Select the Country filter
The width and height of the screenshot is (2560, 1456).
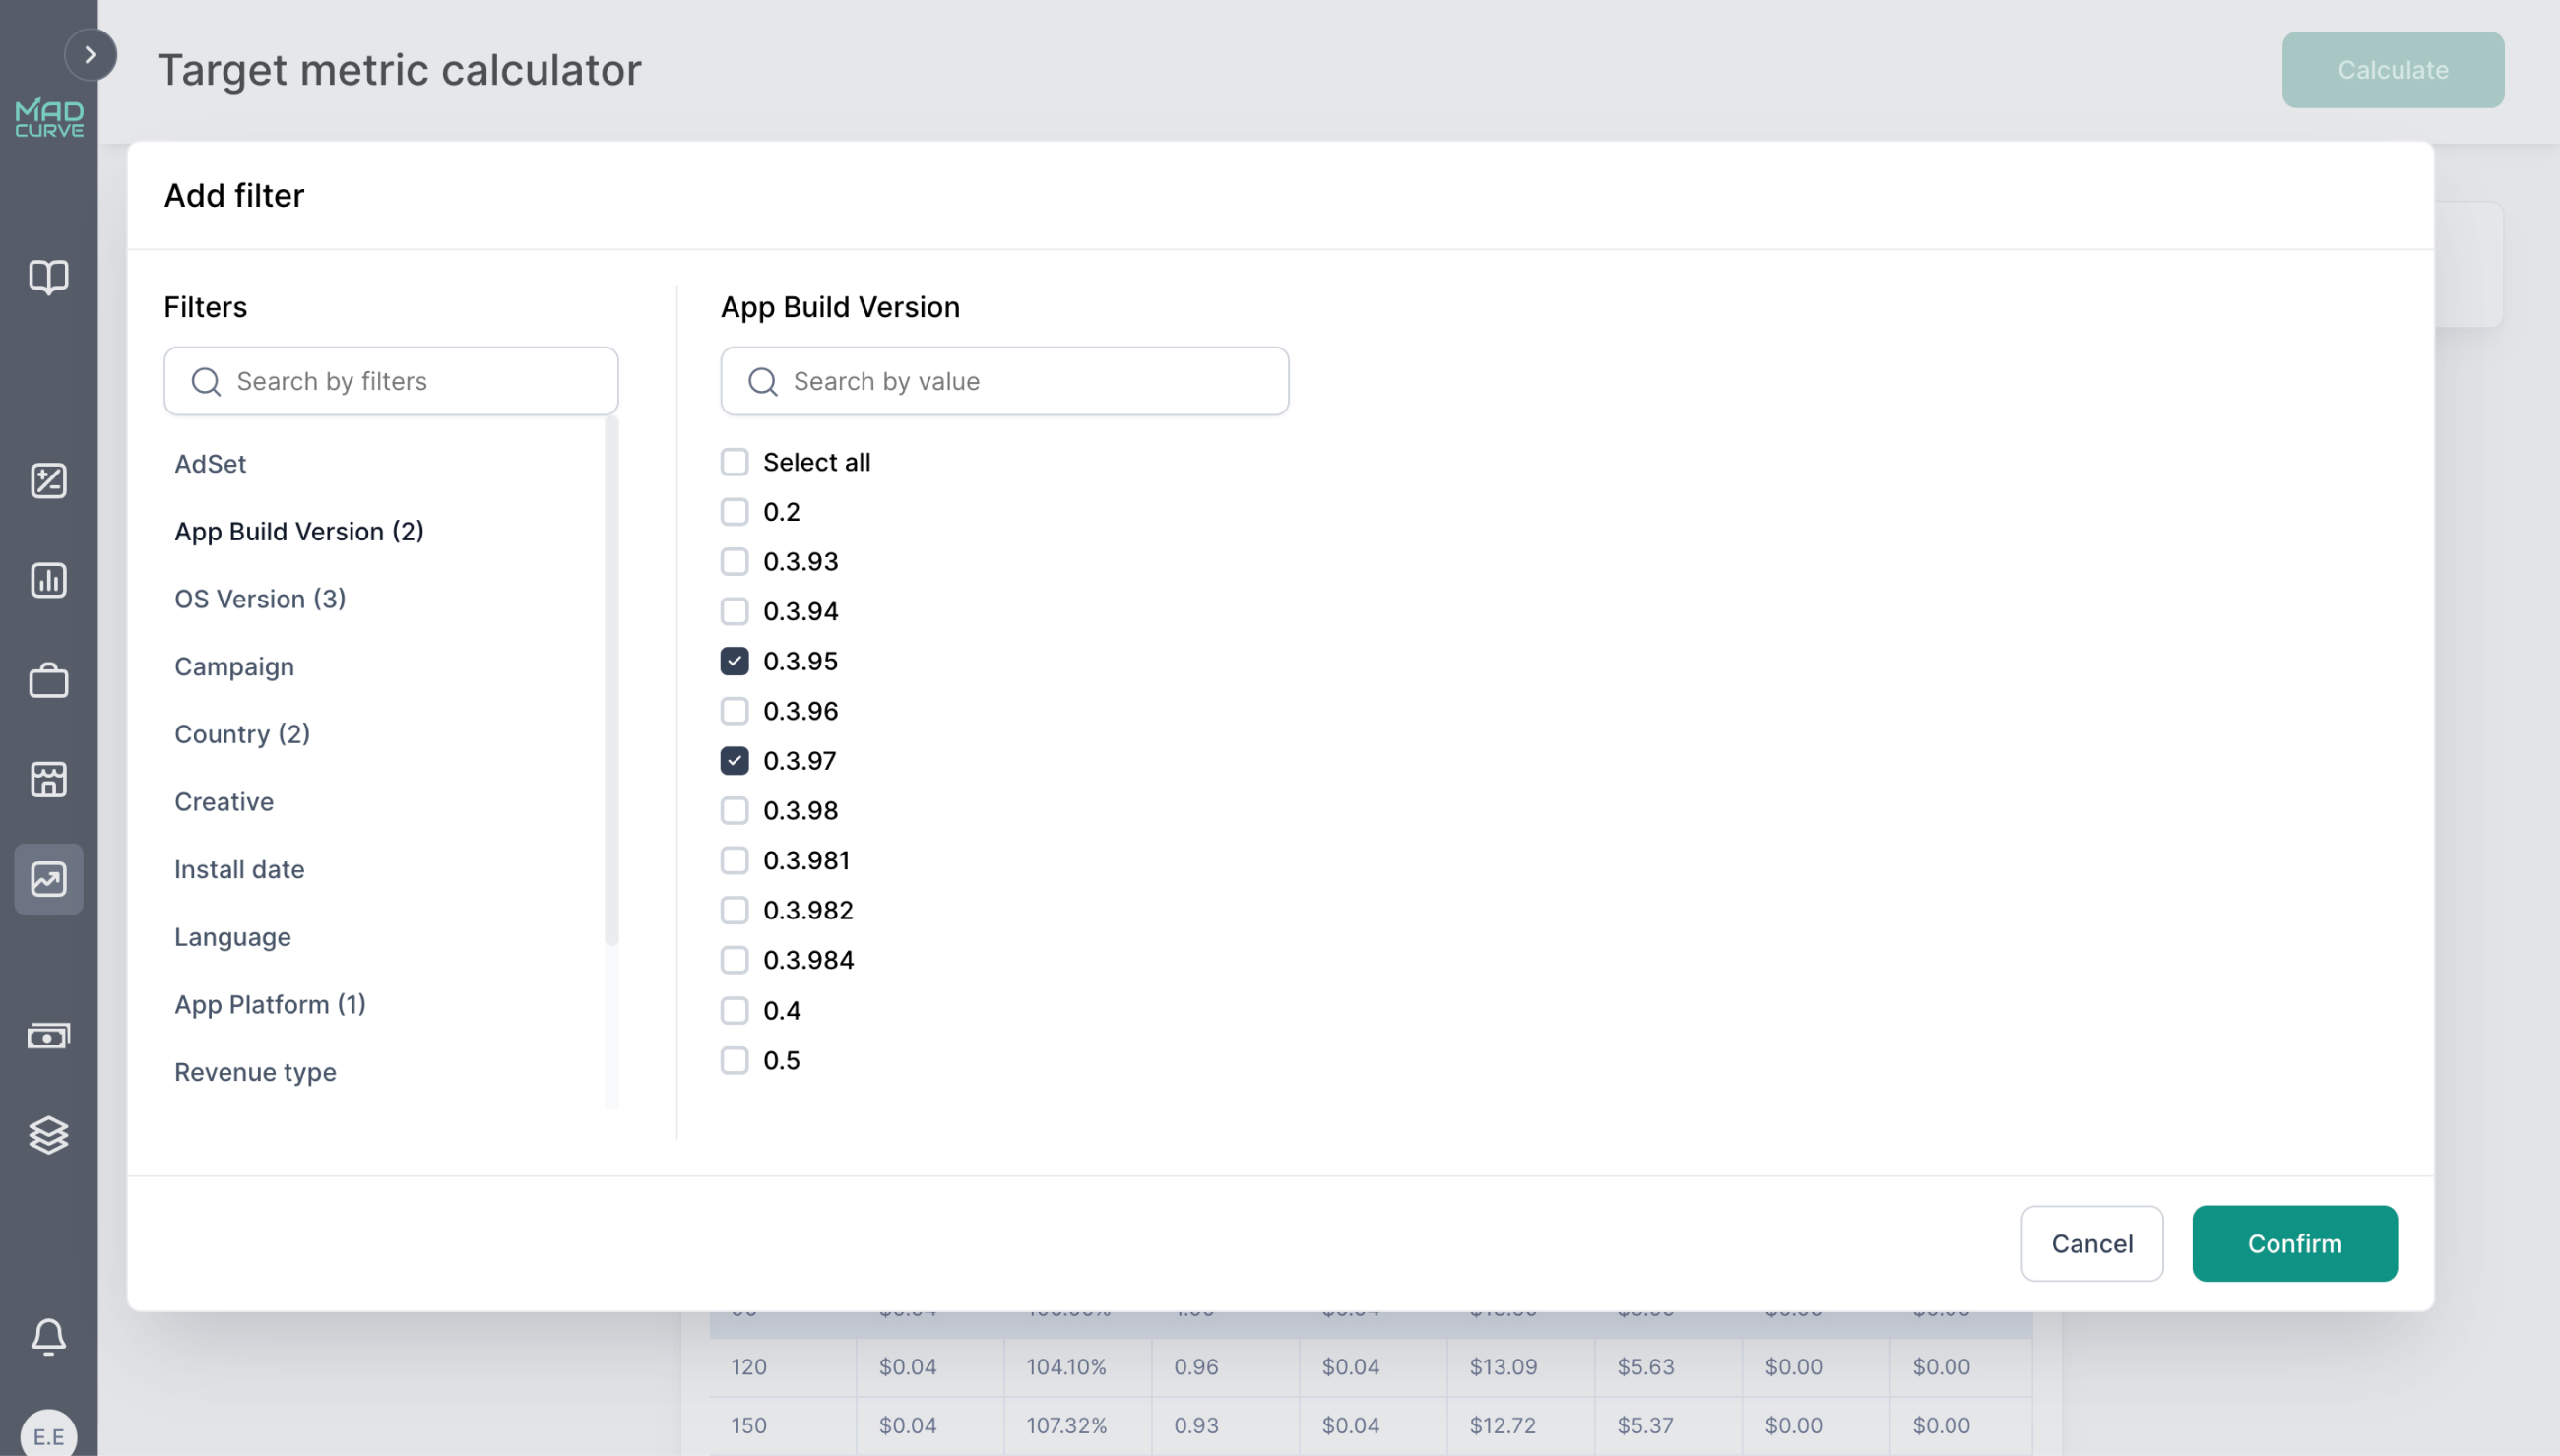click(x=242, y=733)
